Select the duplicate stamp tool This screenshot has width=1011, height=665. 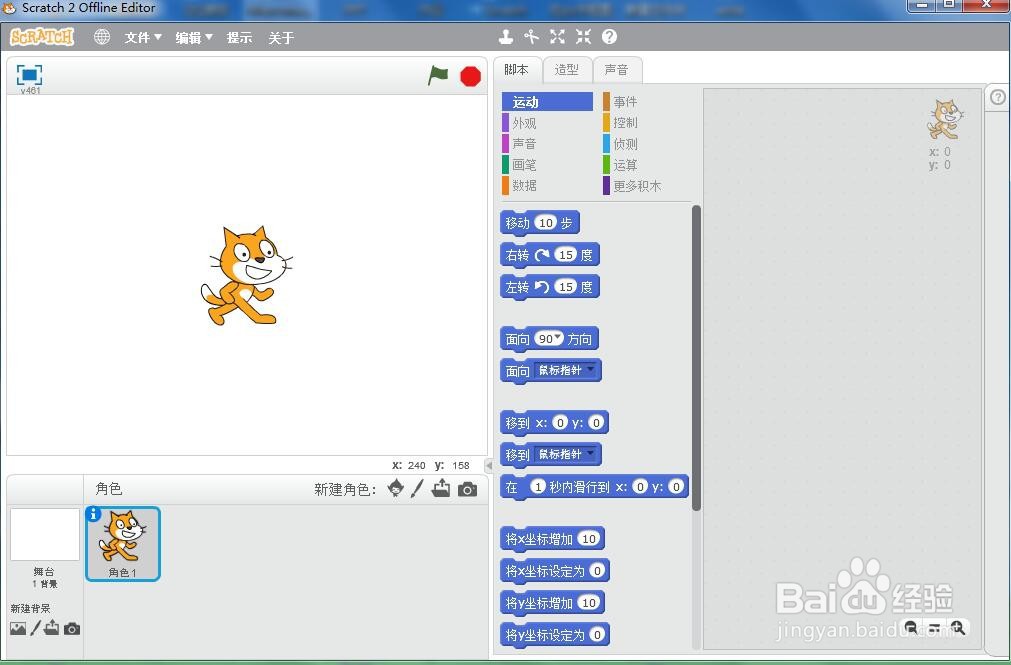(x=506, y=37)
